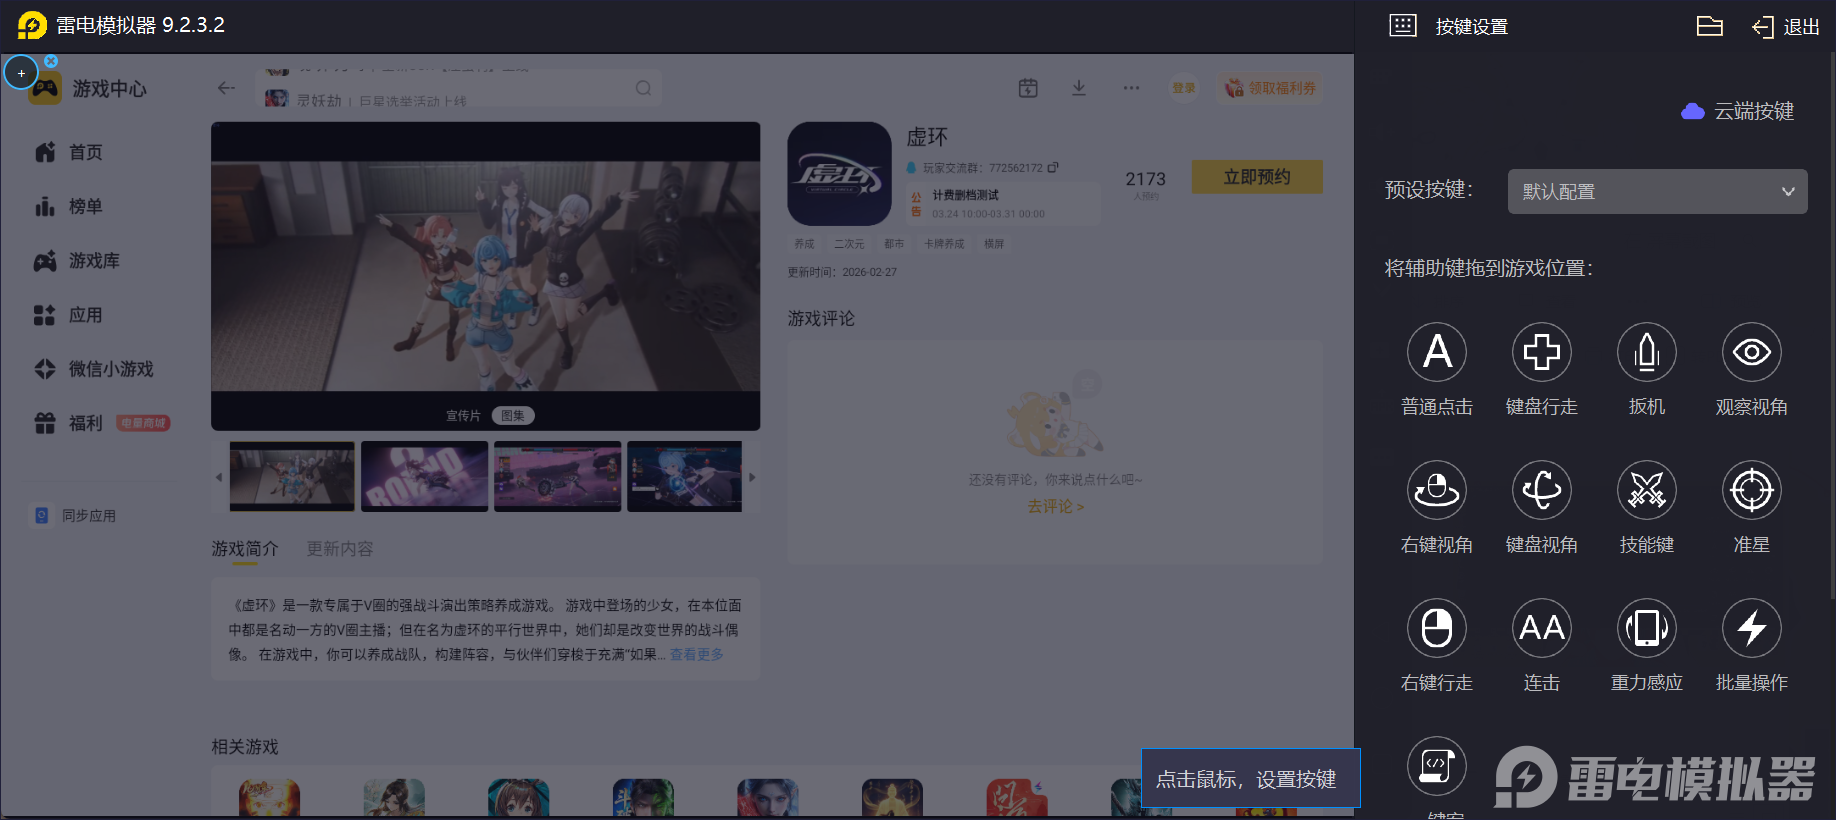Open 云端按键 cloud key configs
This screenshot has width=1836, height=820.
[x=1738, y=111]
